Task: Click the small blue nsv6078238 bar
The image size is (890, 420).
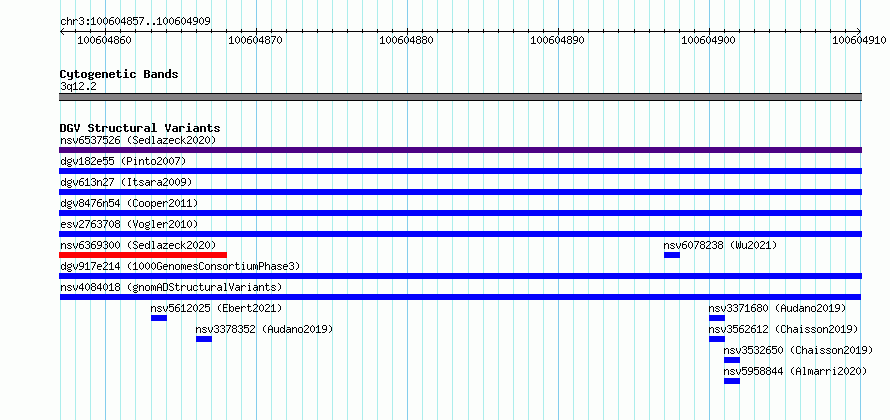Action: pos(672,255)
